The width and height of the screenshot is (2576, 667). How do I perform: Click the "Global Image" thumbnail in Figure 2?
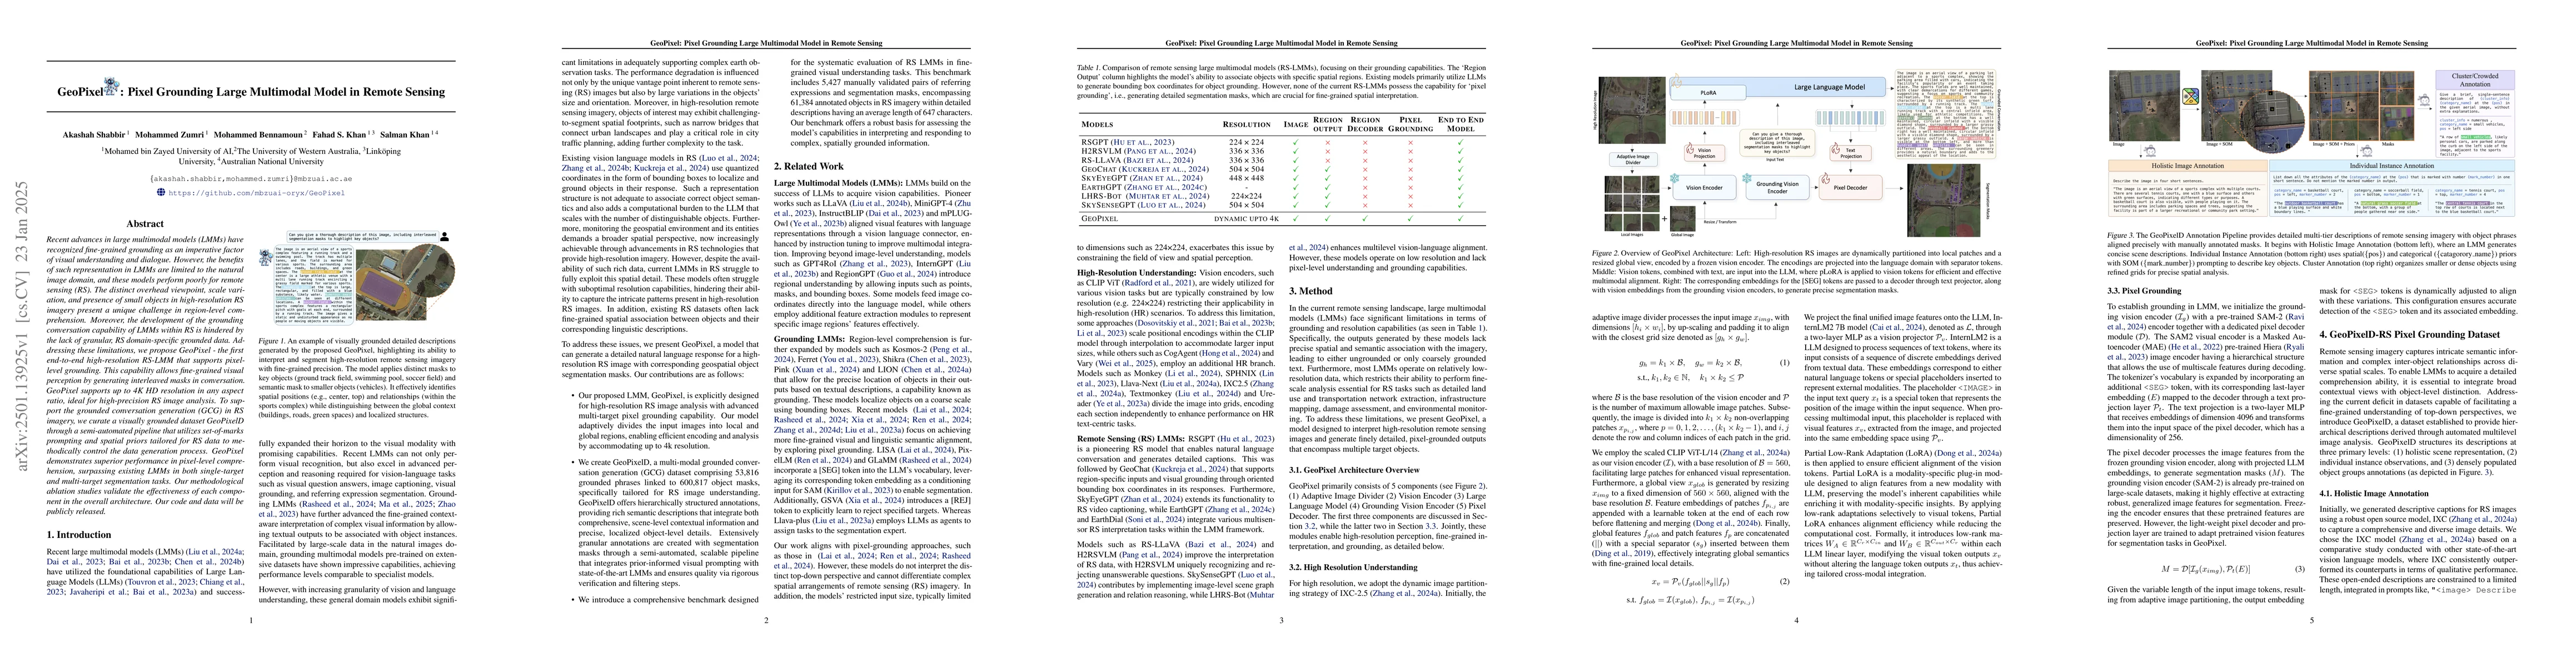pyautogui.click(x=1683, y=219)
